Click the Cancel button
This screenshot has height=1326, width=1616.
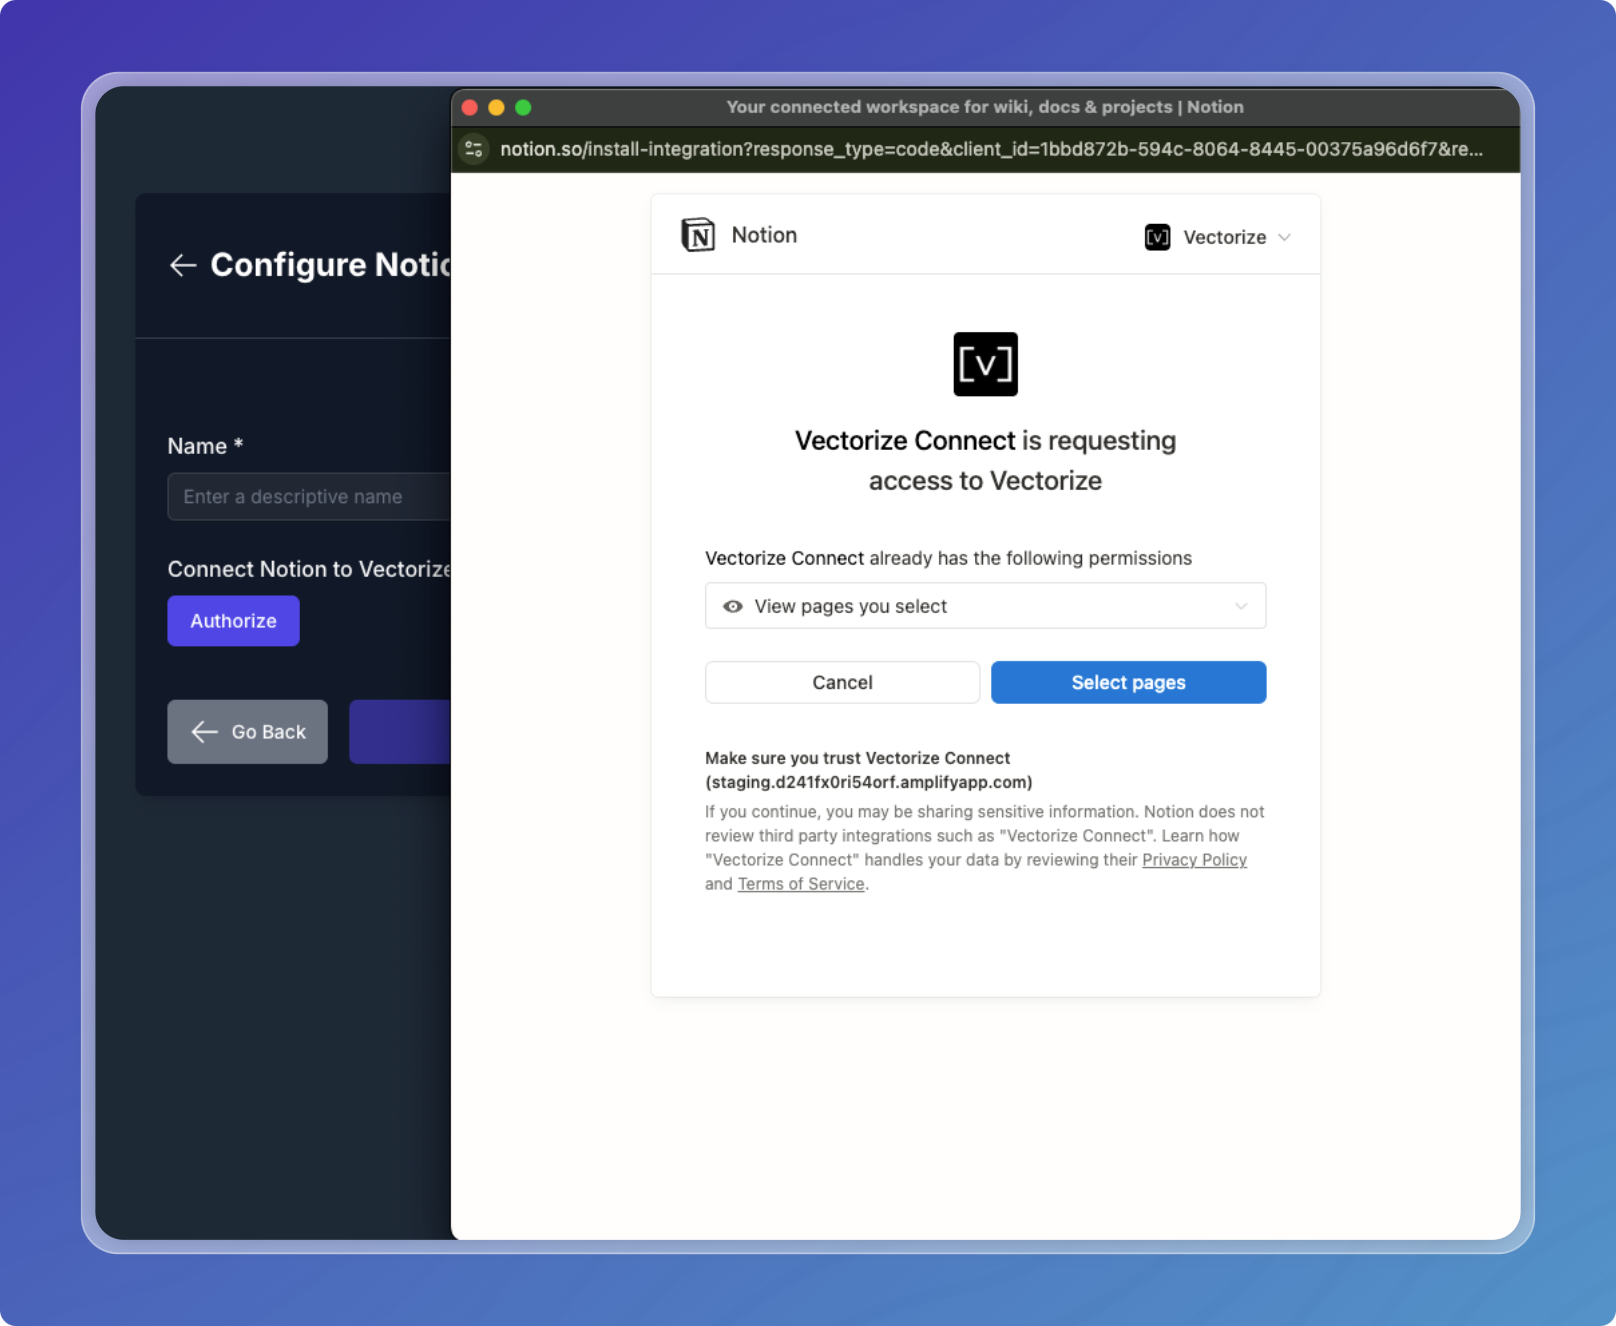842,682
